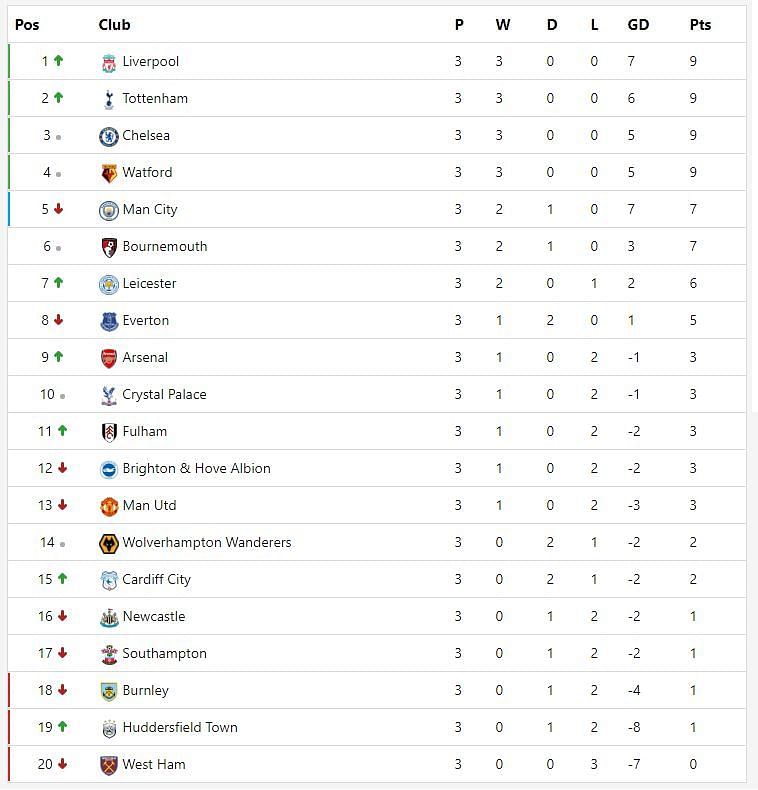Image resolution: width=758 pixels, height=790 pixels.
Task: Click the Wolverhampton Wanderers crest icon
Action: [x=109, y=543]
